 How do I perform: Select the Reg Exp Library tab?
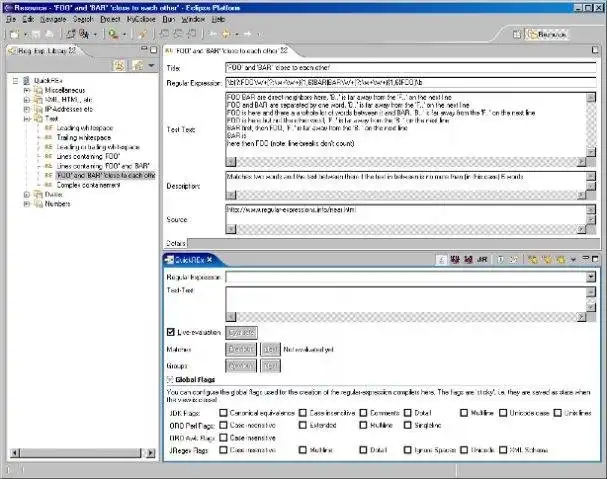tap(43, 51)
